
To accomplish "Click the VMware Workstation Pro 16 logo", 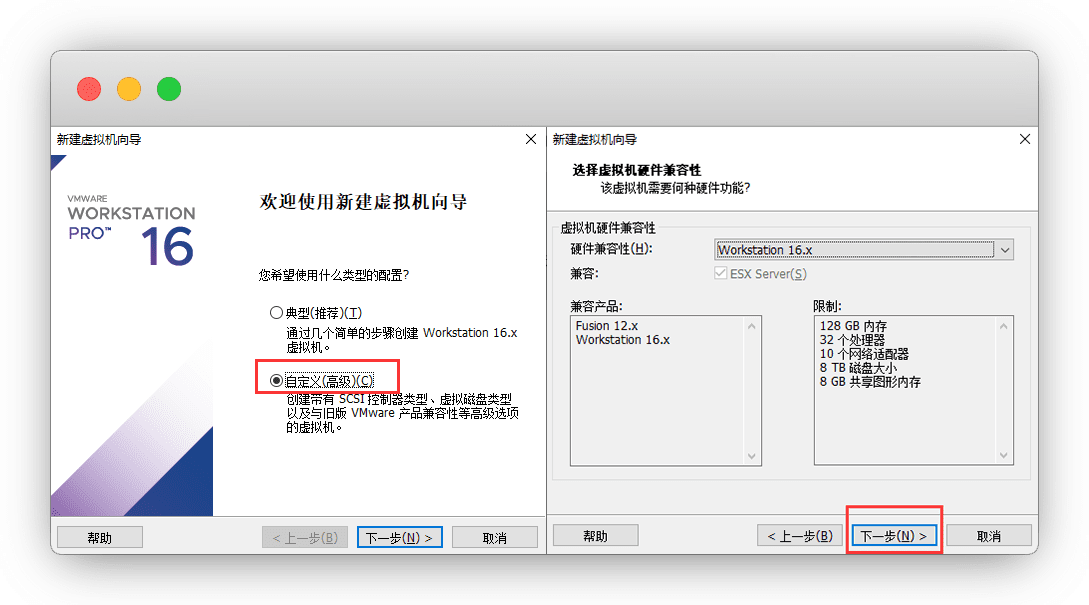I will tap(131, 229).
